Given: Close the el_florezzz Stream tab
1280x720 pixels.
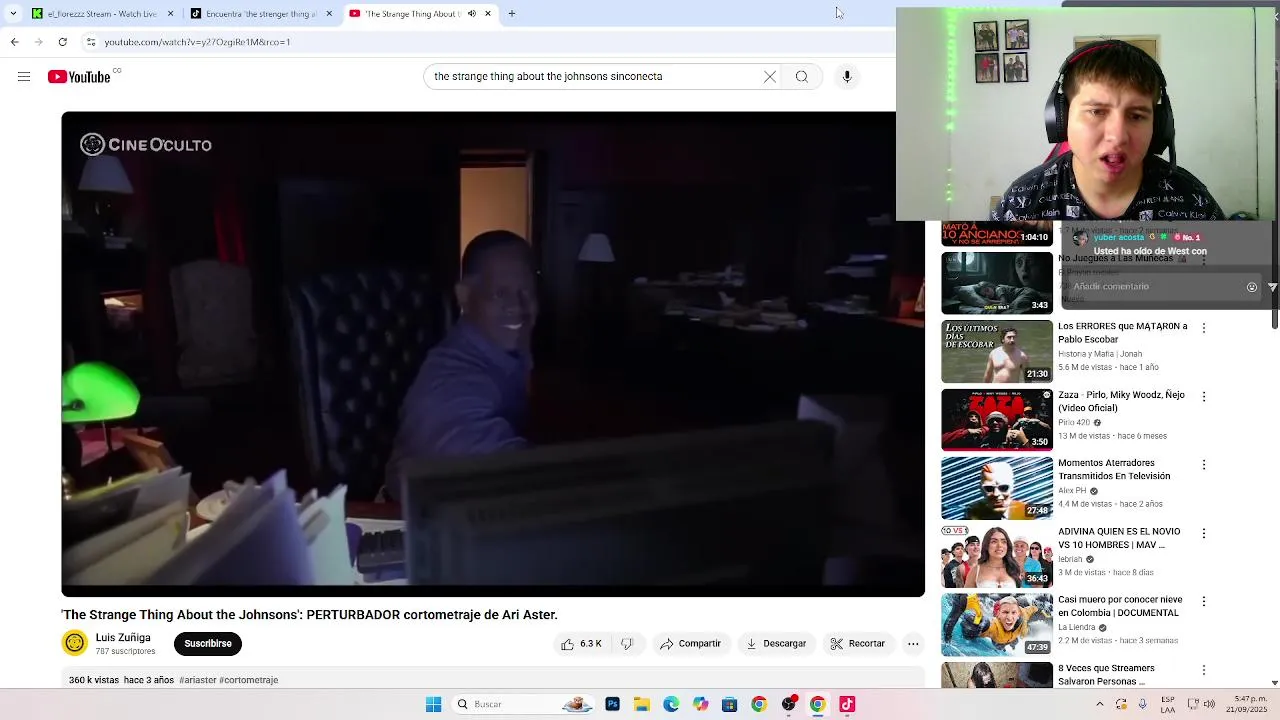Looking at the screenshot, I should coord(170,14).
